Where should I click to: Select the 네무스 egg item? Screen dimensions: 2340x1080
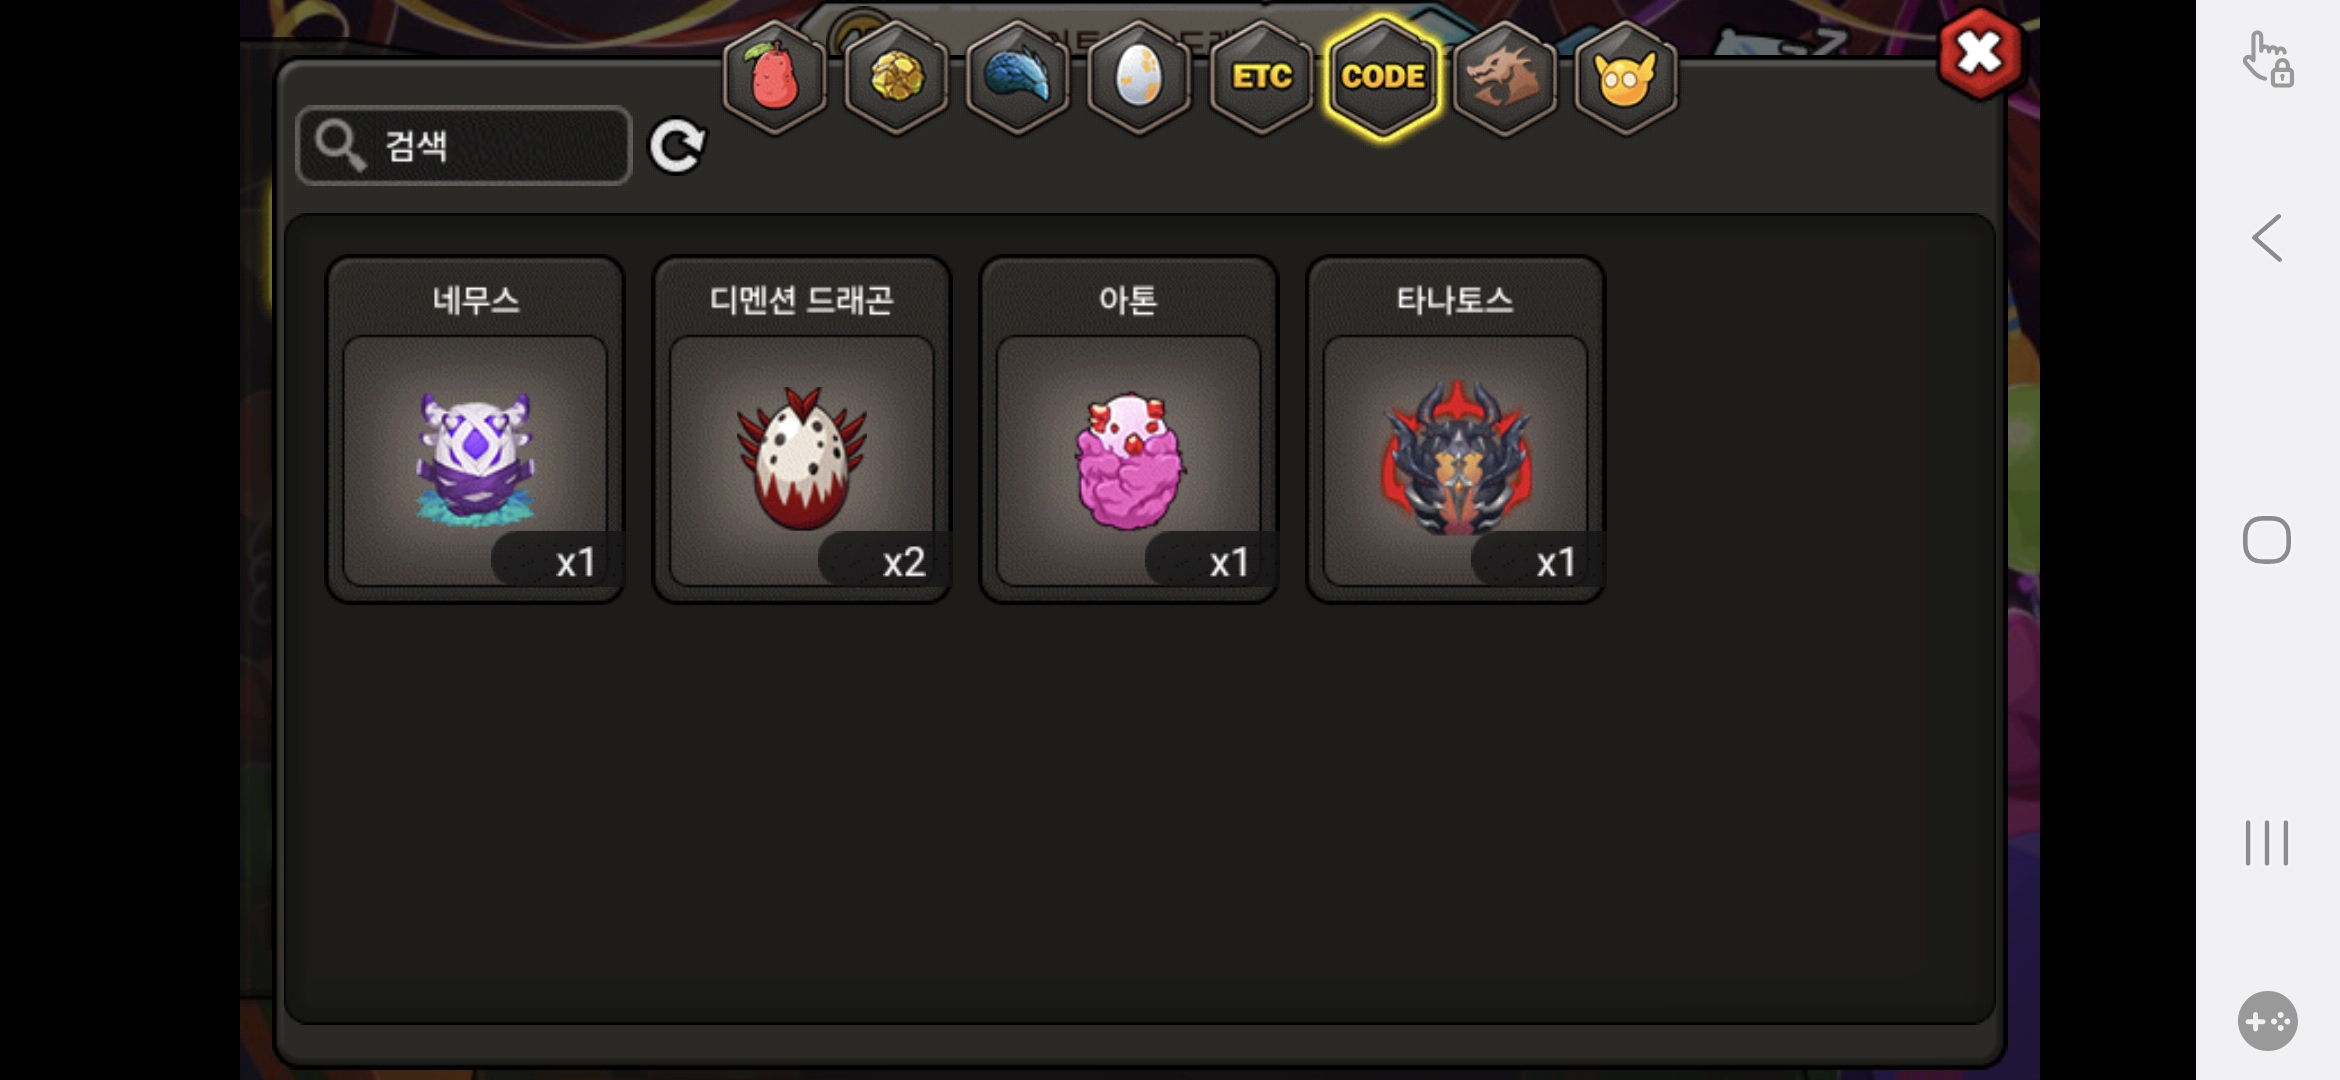pyautogui.click(x=475, y=430)
